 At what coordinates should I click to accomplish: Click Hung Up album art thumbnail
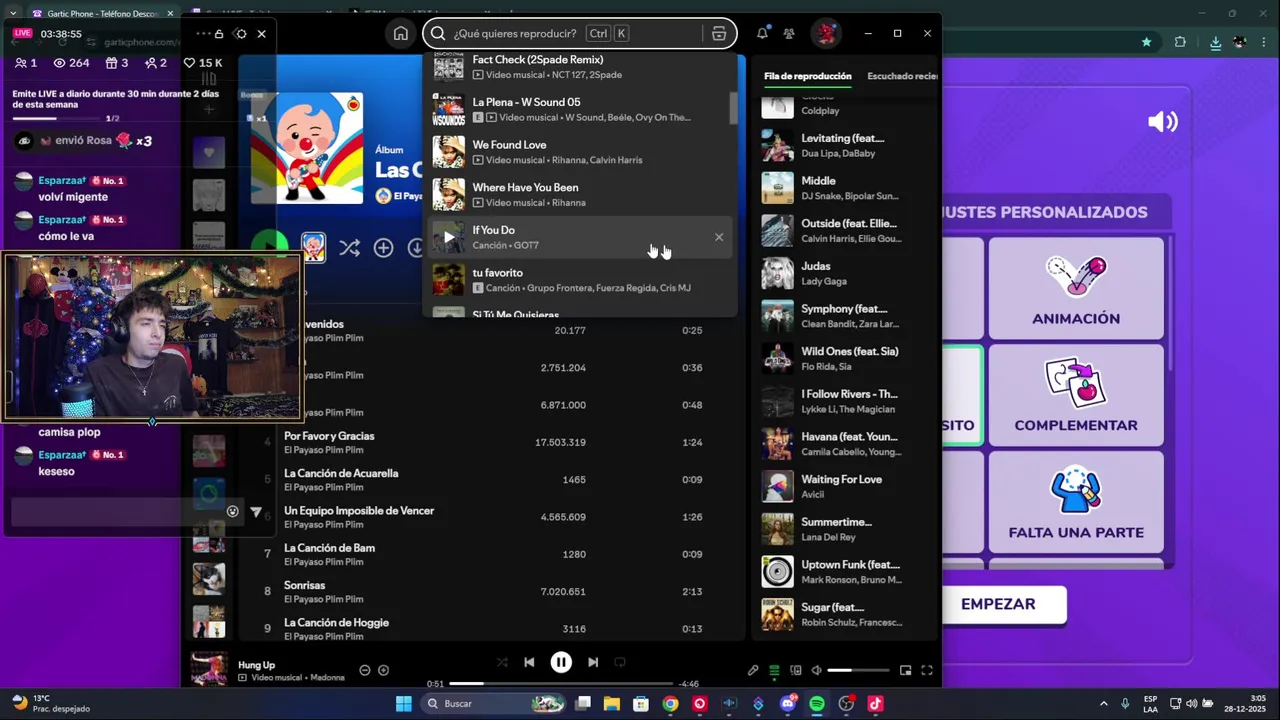click(x=209, y=669)
